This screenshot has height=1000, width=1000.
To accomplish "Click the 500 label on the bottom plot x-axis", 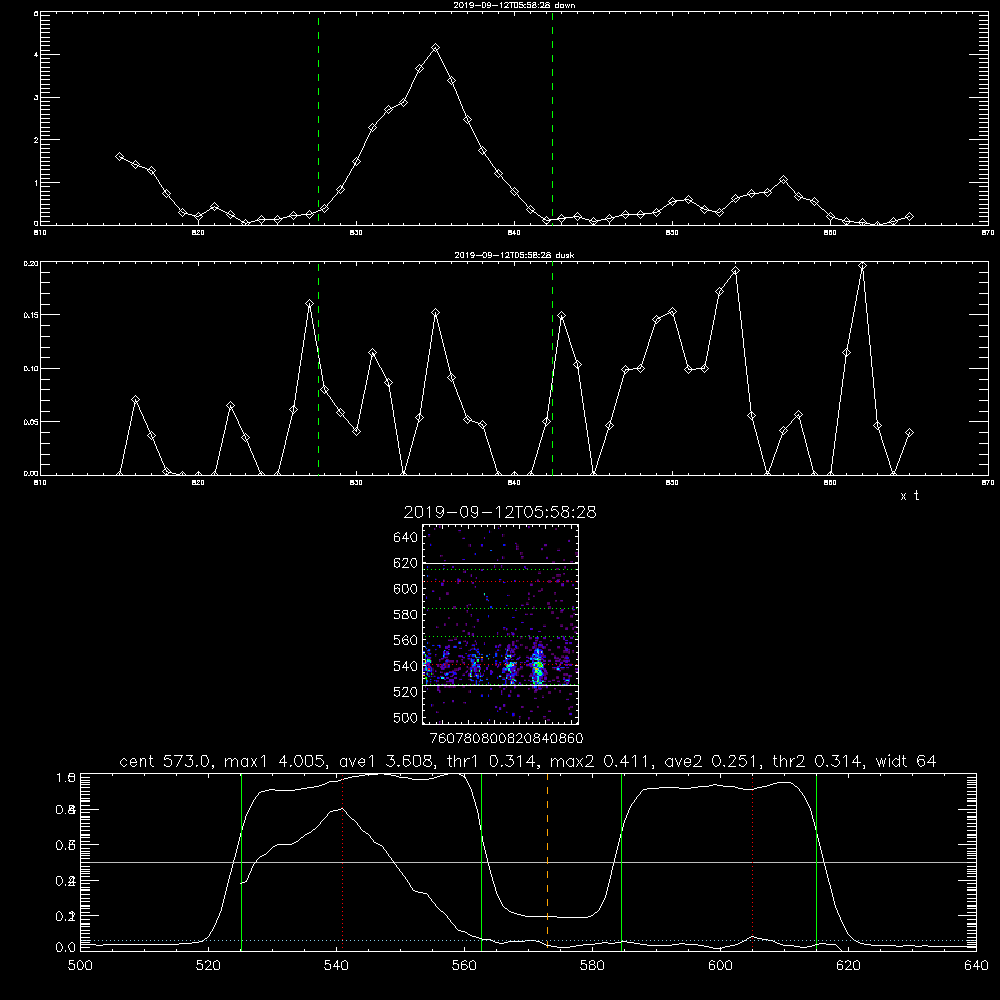I will point(80,966).
